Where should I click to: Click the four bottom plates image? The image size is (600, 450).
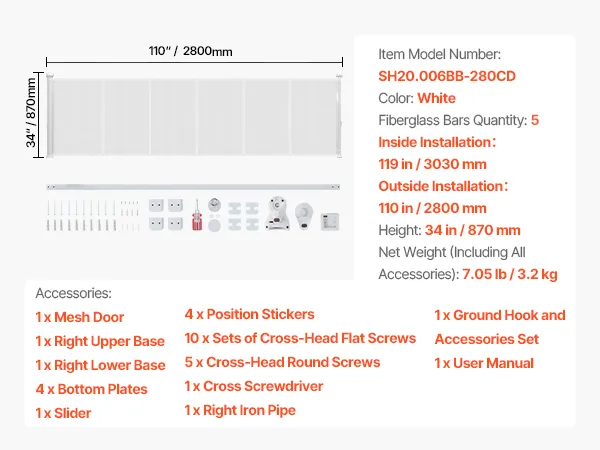tap(167, 213)
